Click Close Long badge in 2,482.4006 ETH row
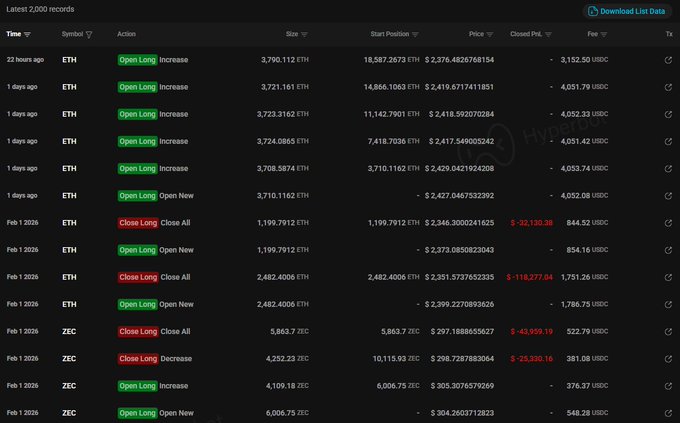680x423 pixels. coord(138,277)
